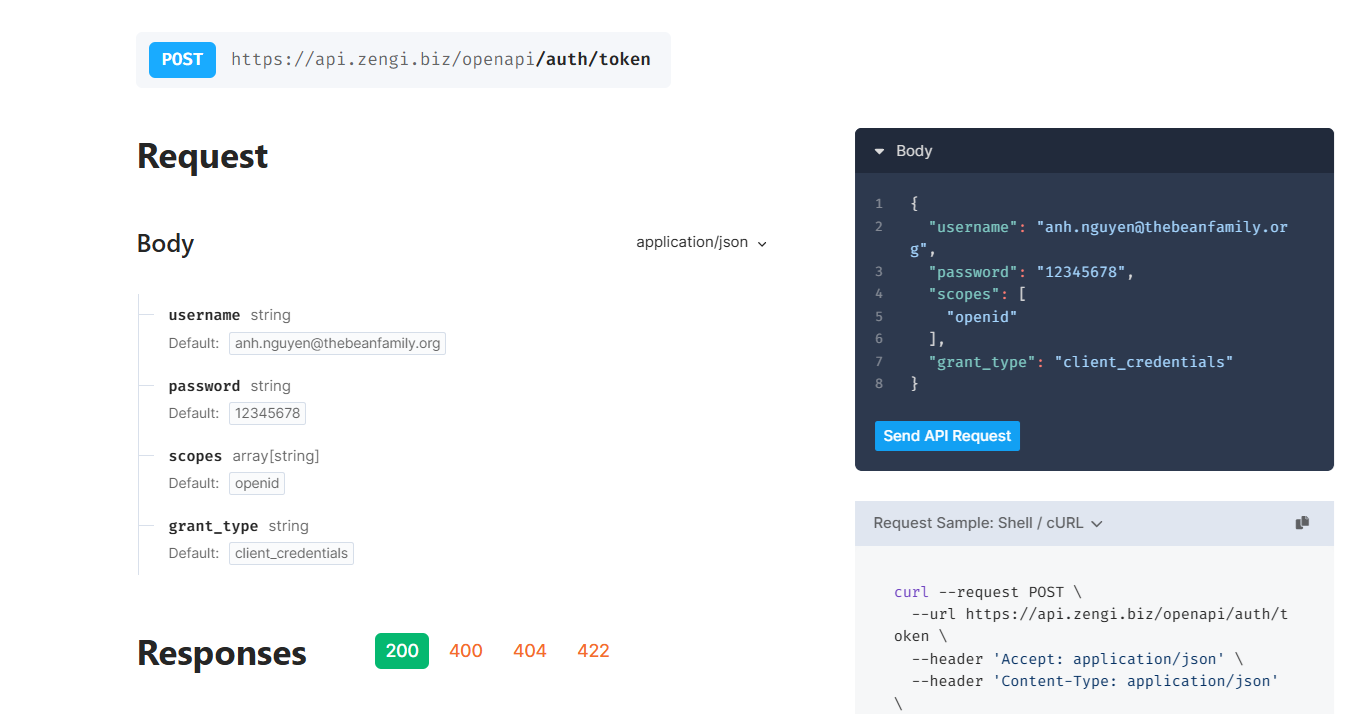
Task: Click "openid" value in JSON editor
Action: (982, 317)
